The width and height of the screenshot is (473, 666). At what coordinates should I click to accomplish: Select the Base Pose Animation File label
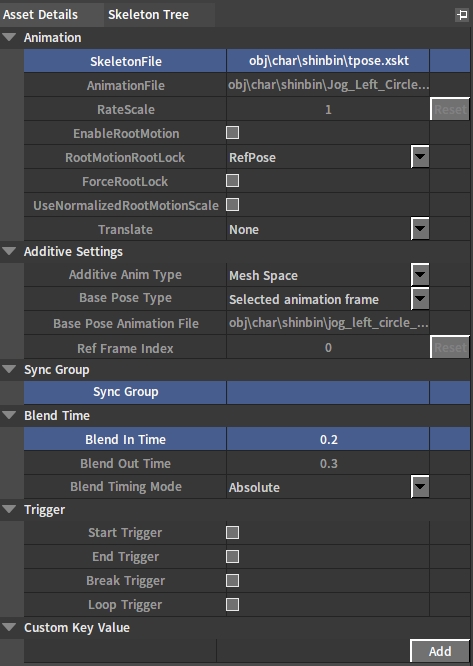pos(126,323)
